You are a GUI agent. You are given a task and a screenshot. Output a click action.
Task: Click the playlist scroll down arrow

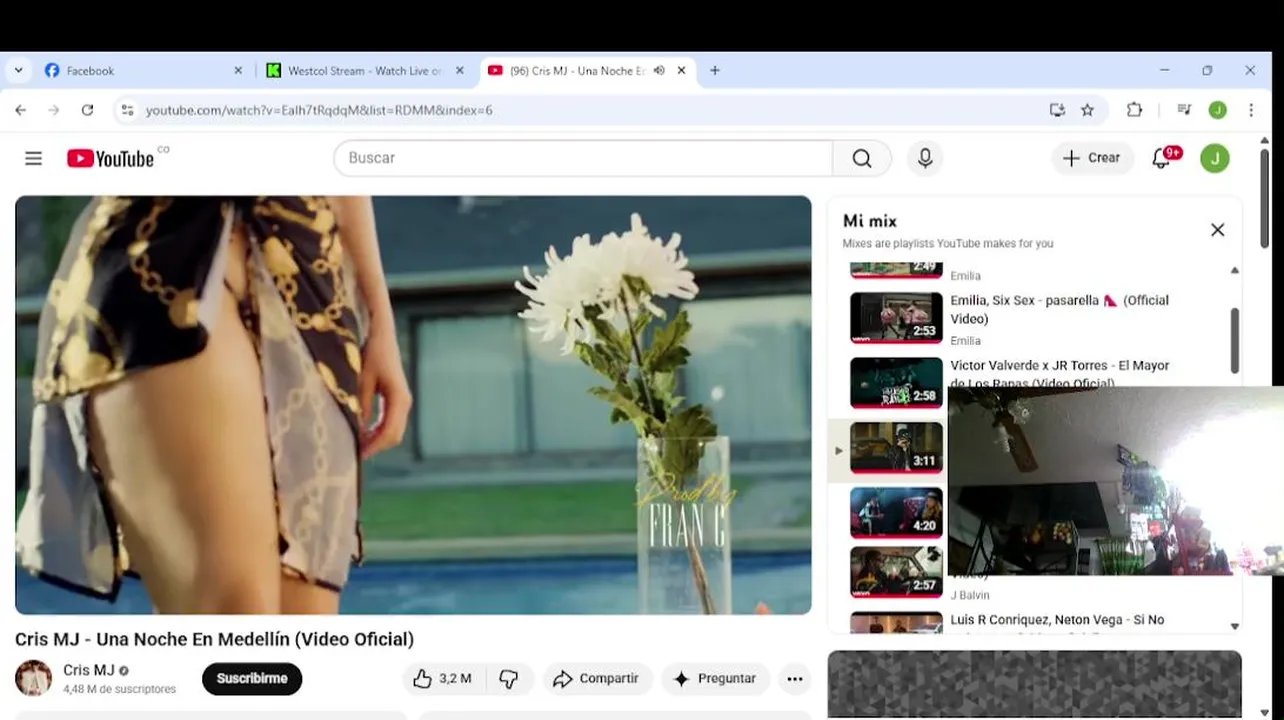(1234, 626)
